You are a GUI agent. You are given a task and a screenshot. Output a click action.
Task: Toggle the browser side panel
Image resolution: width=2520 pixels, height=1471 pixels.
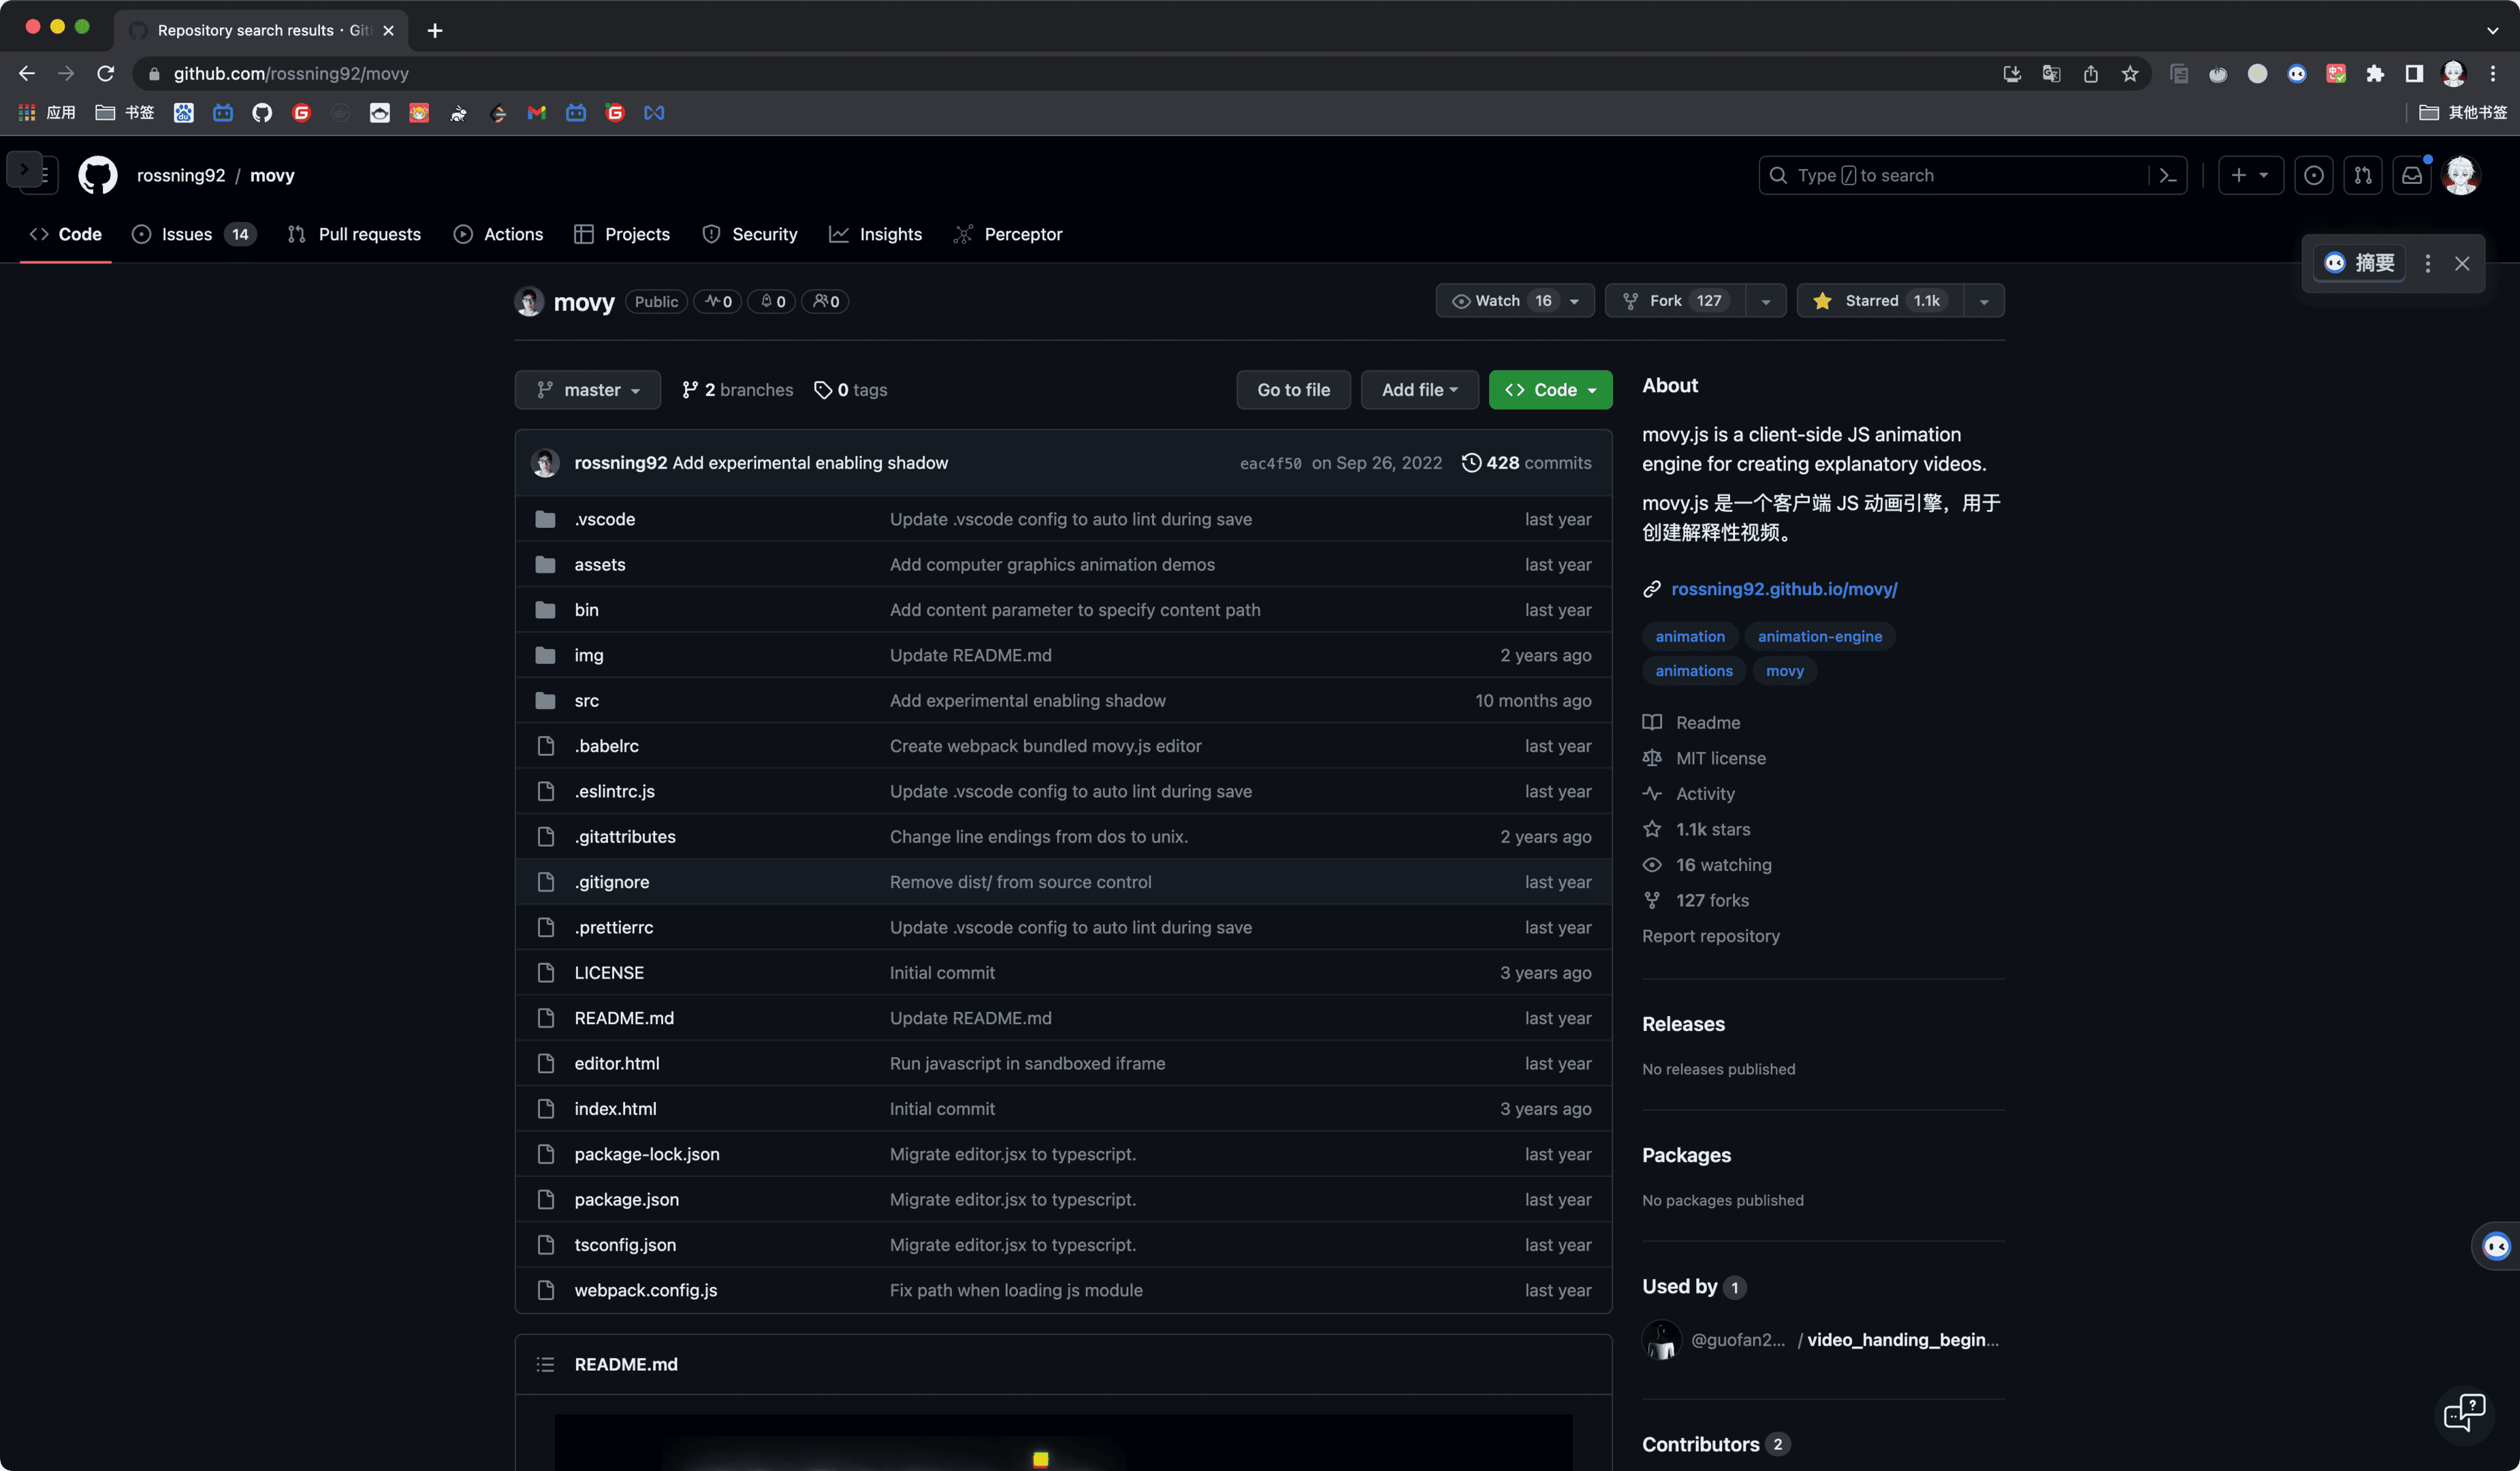(2414, 74)
